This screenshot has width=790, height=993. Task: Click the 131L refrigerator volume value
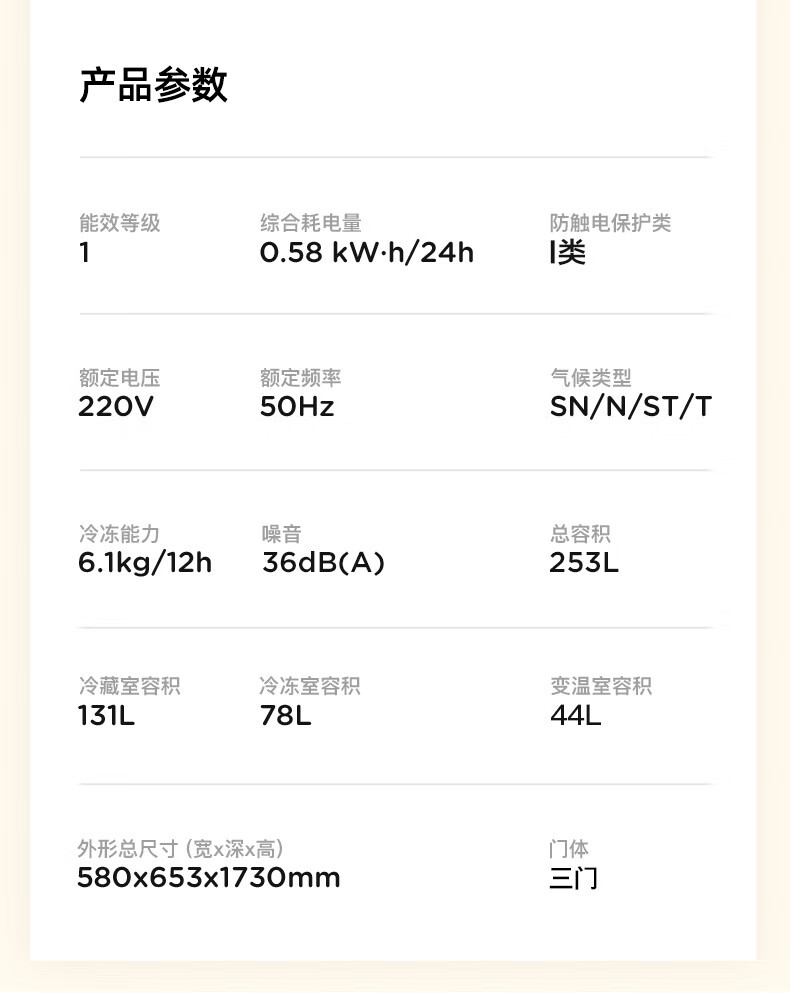[106, 716]
